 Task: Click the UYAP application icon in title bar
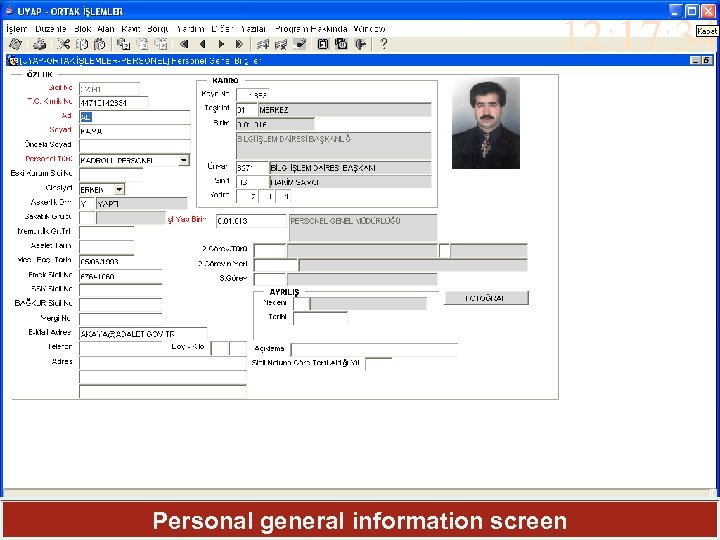(x=9, y=11)
